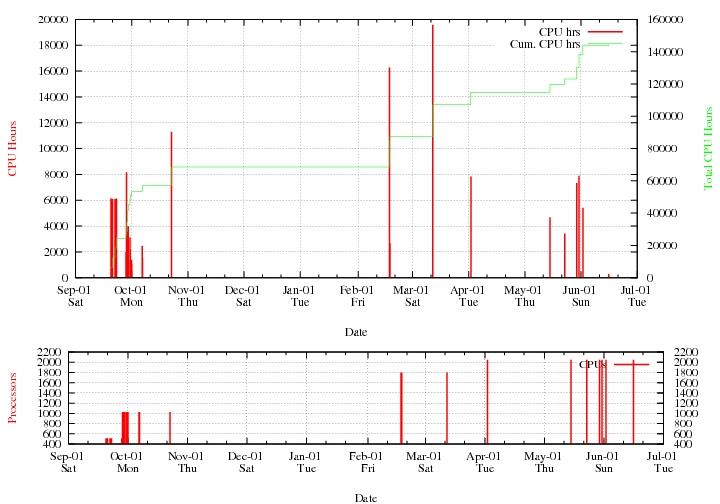Click the 'Mar-01 Sat' label on bottom chart
Viewport: 720px width, 504px height.
[424, 462]
